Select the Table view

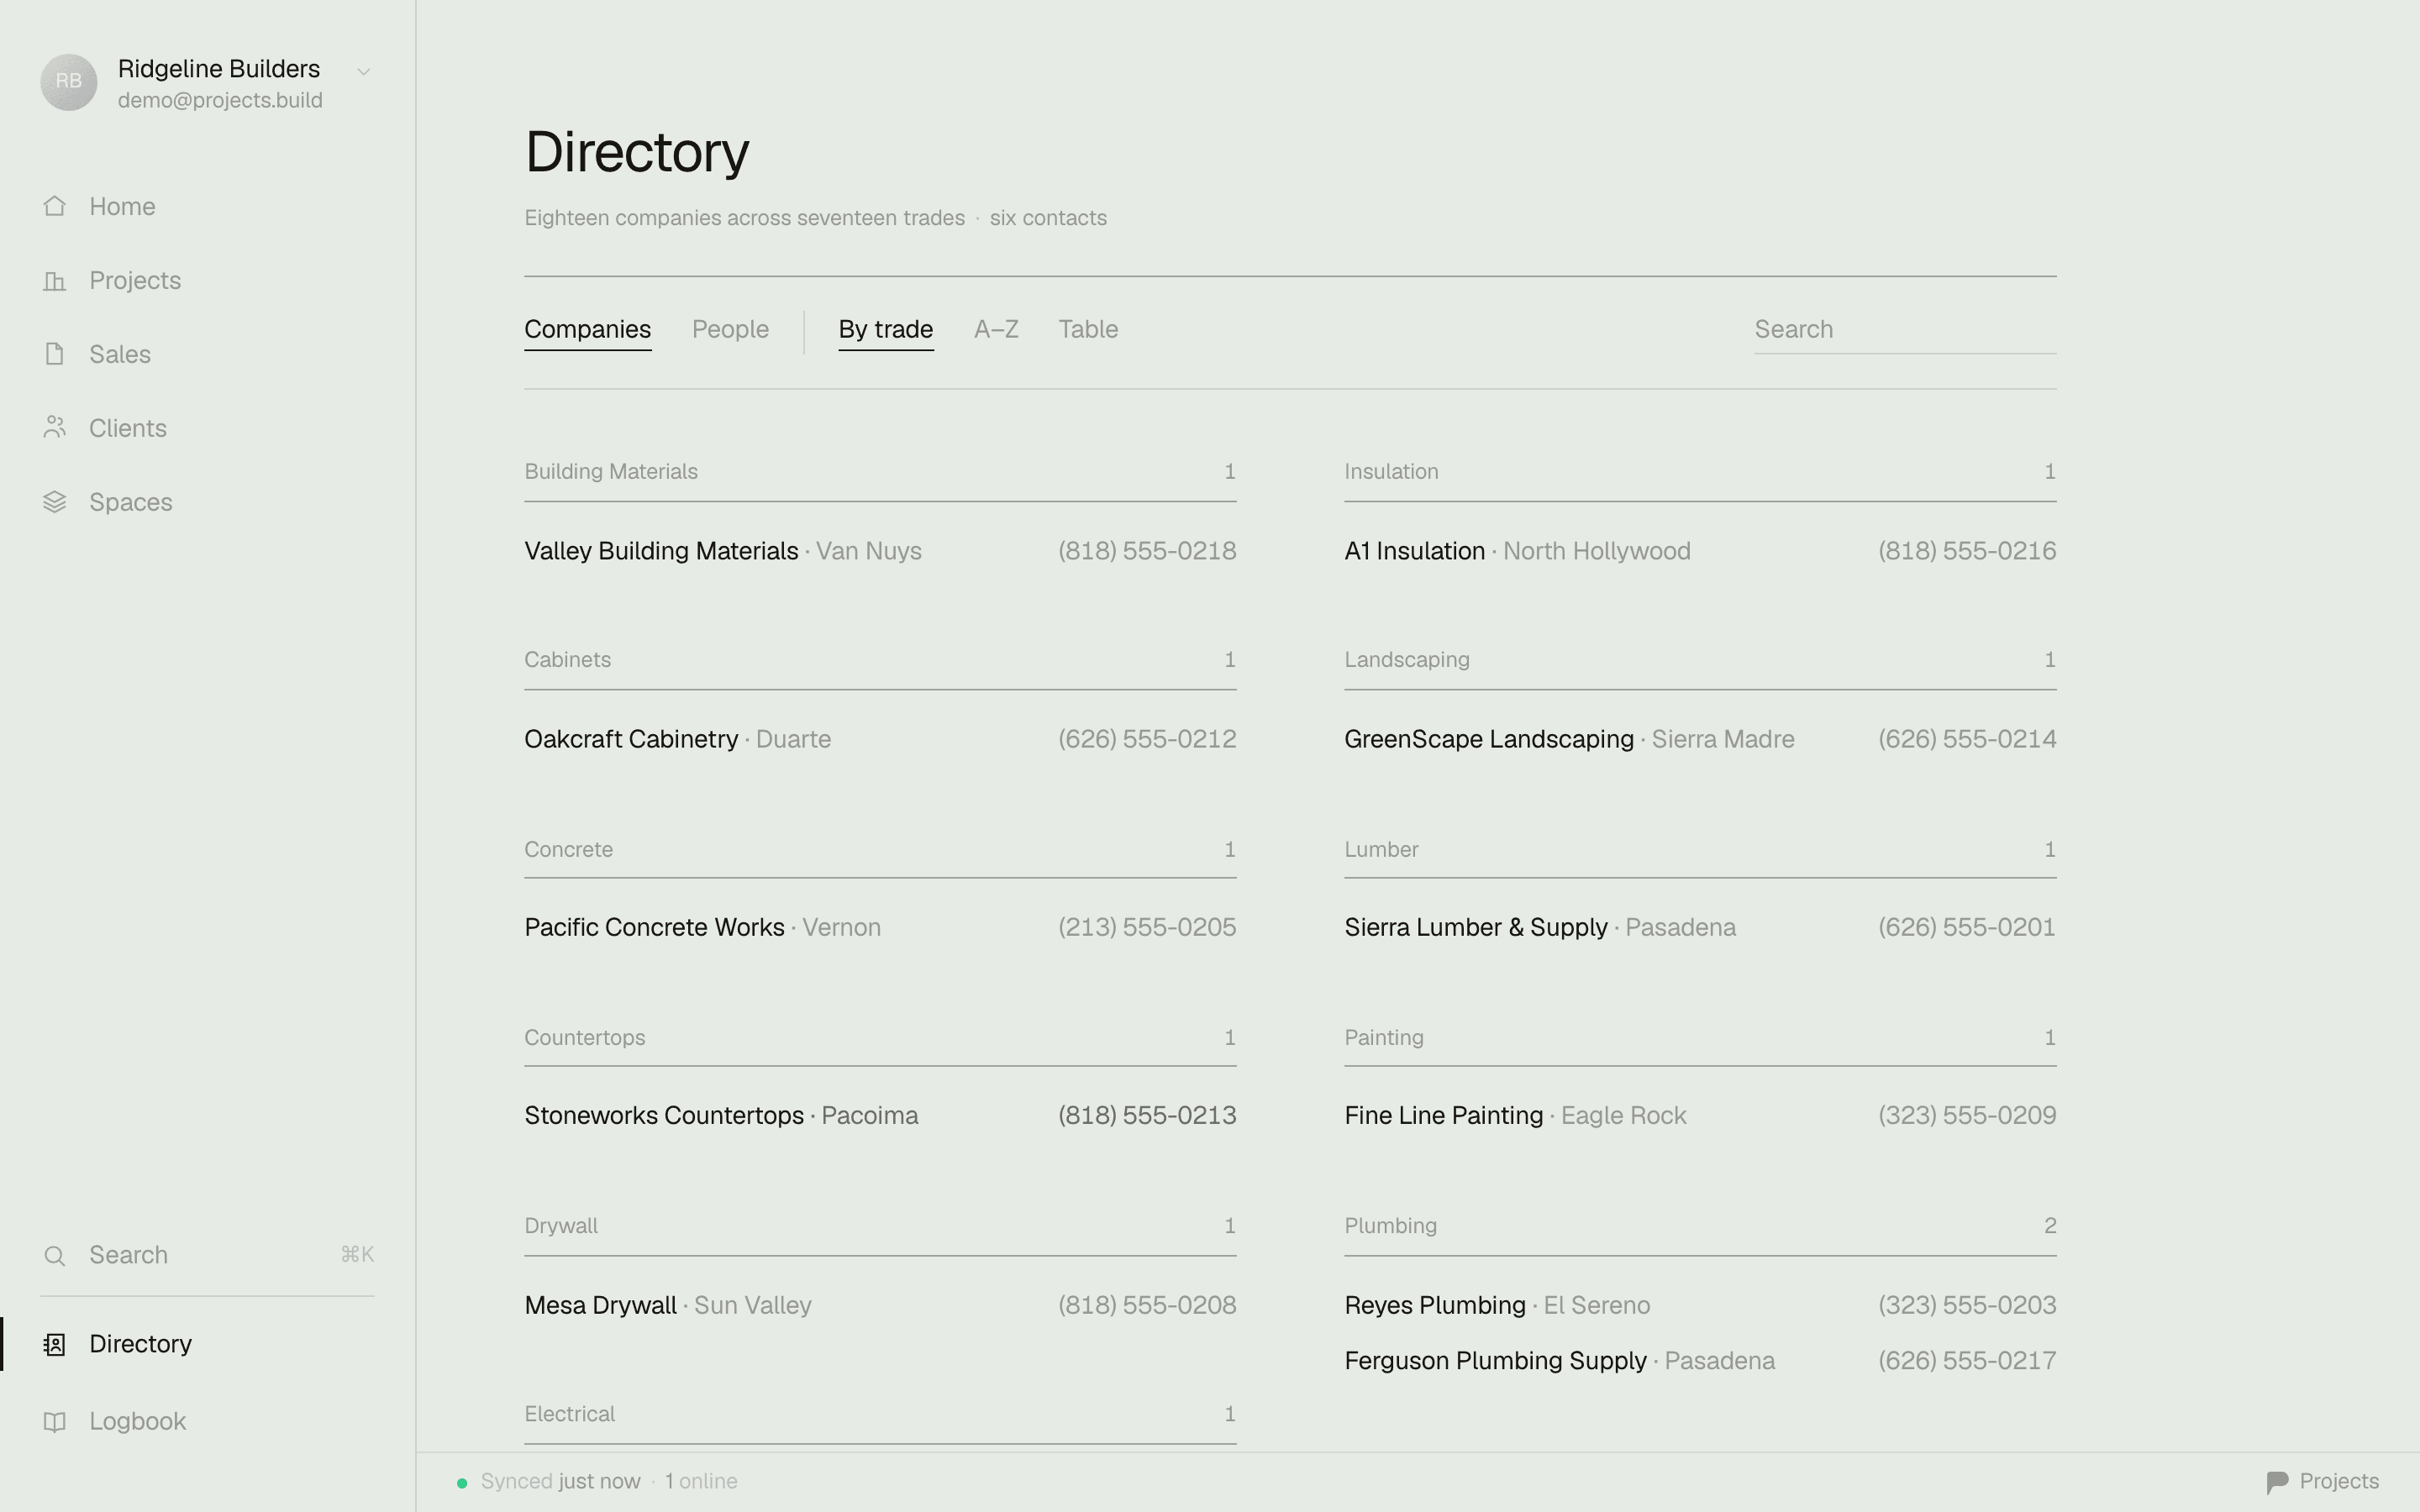pyautogui.click(x=1088, y=329)
